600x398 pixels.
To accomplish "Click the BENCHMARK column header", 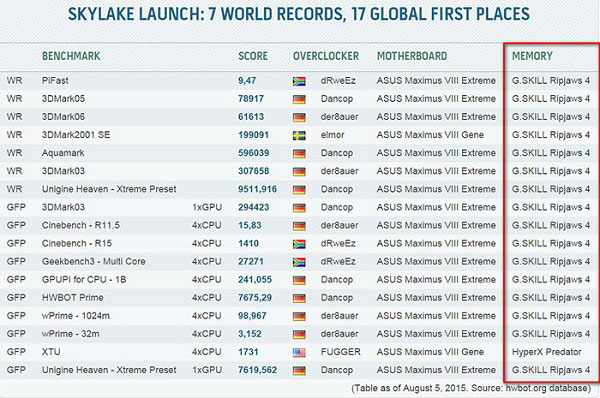I will (x=71, y=56).
